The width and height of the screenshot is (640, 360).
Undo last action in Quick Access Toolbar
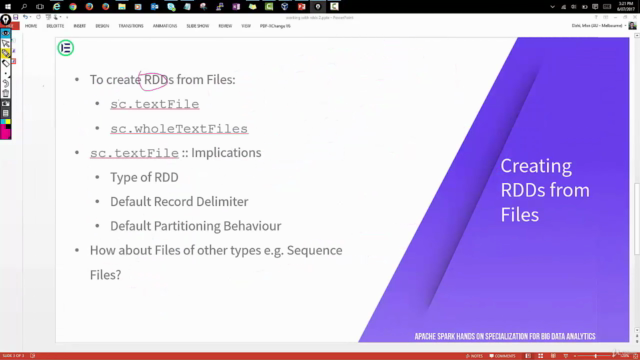click(25, 17)
